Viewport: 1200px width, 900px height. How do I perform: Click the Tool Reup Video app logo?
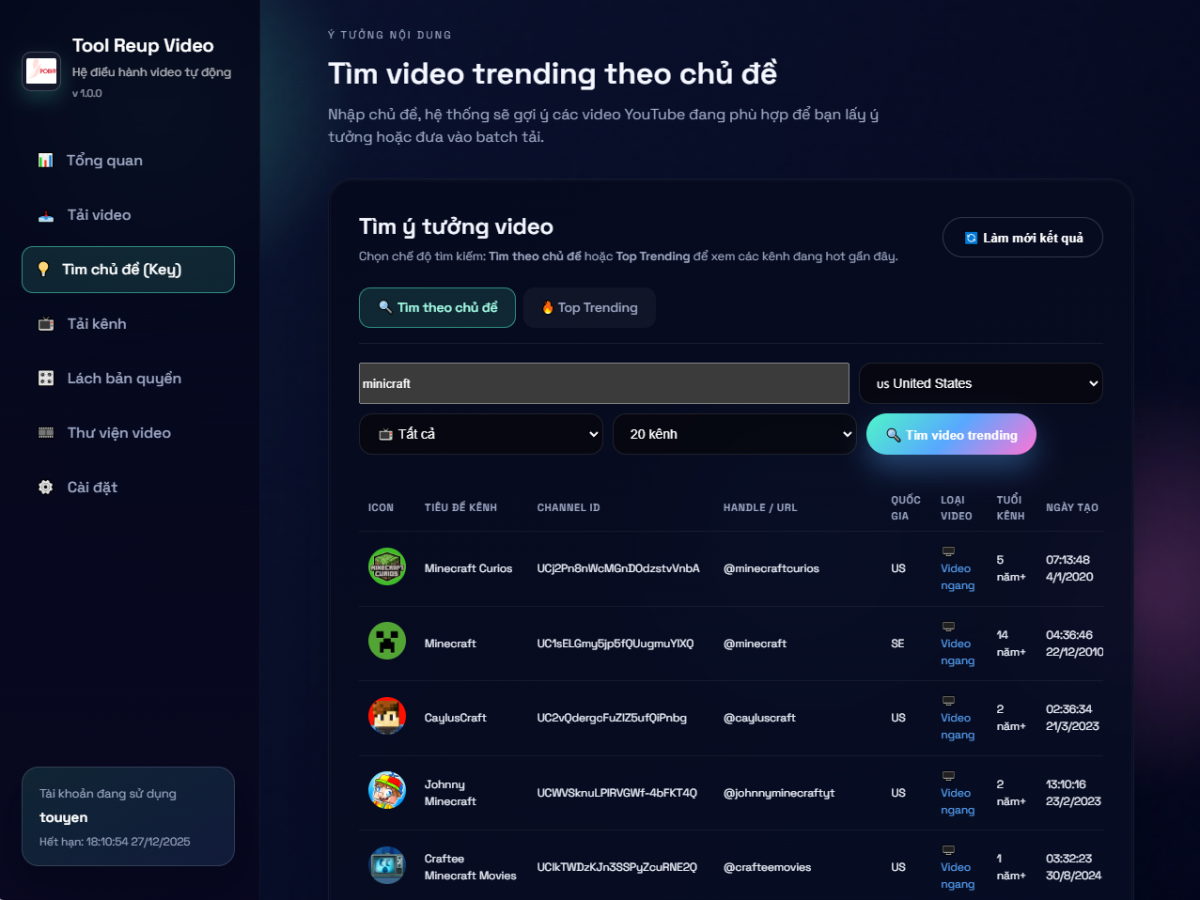[x=41, y=71]
